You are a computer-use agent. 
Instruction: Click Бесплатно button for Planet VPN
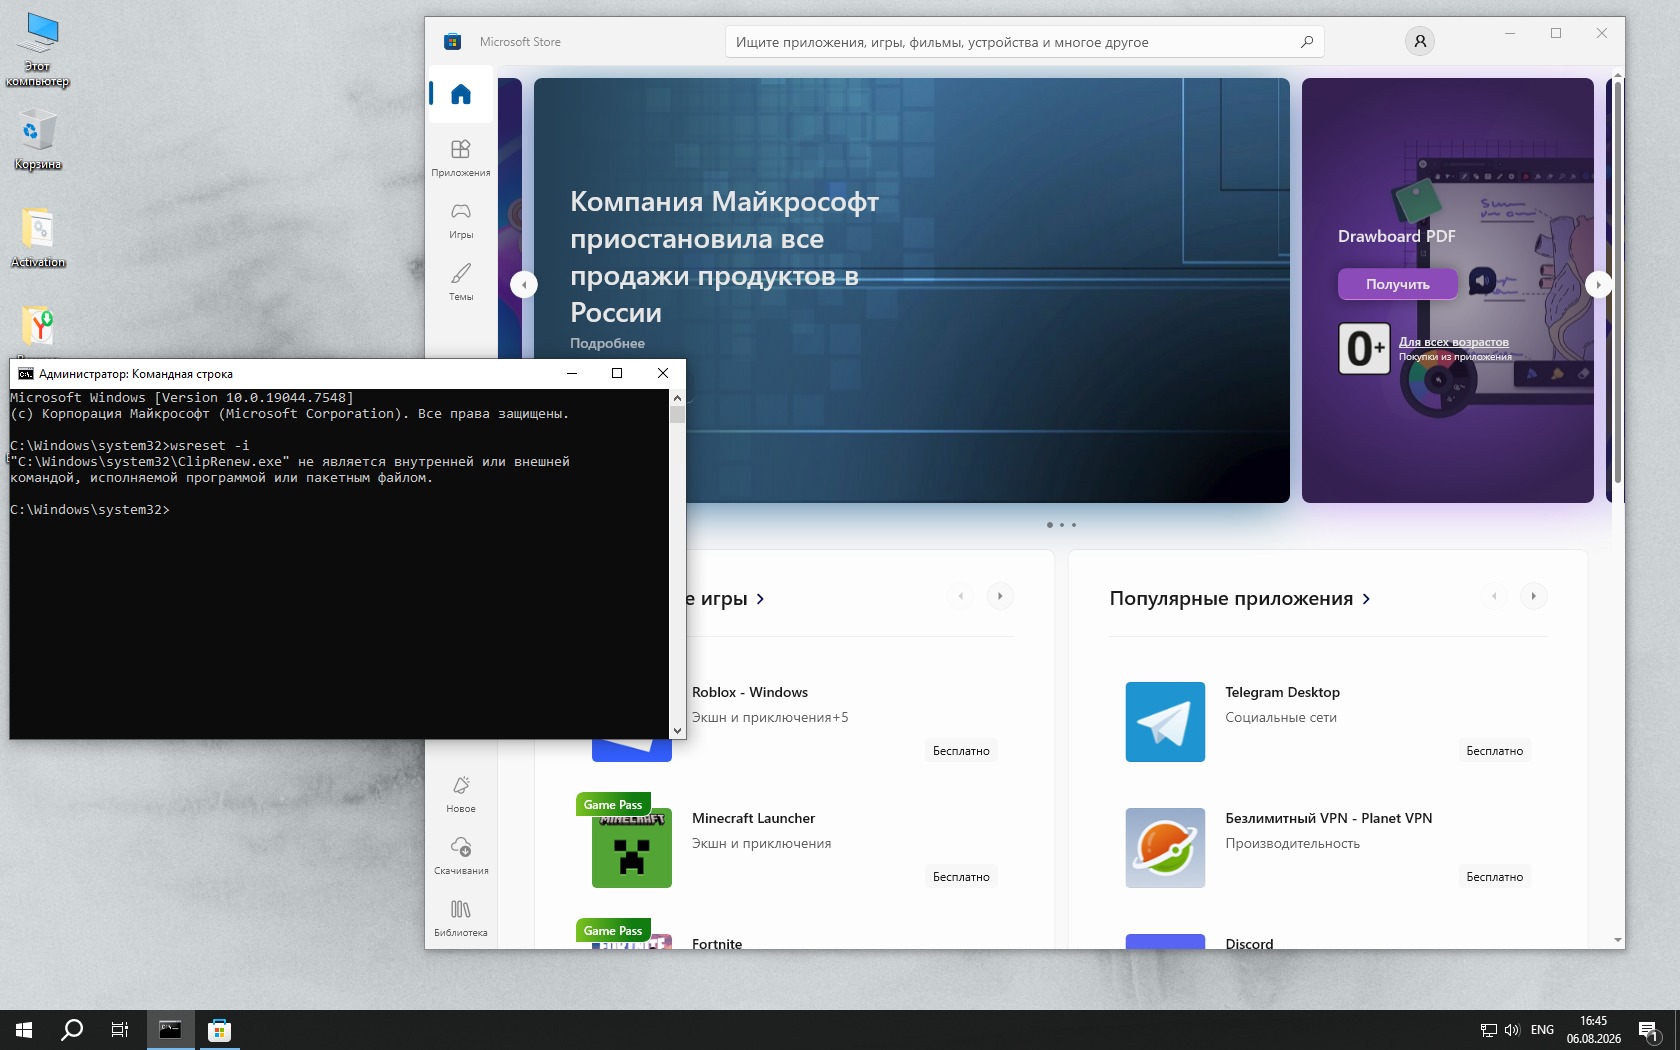point(1495,877)
